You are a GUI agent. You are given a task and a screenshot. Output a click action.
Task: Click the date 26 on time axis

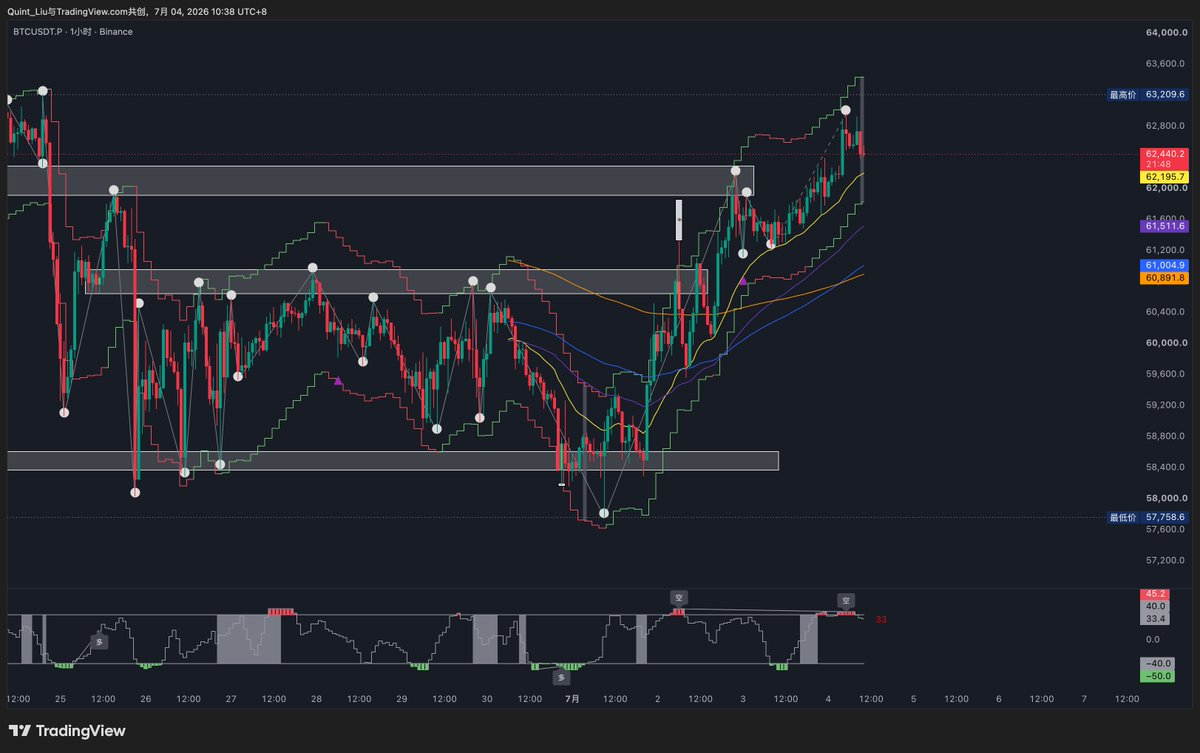(146, 699)
